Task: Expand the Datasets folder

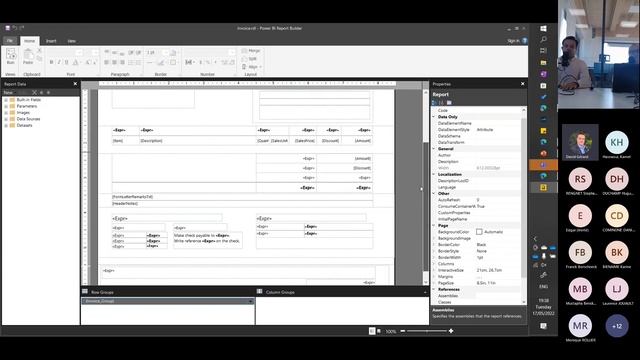Action: [x=6, y=125]
